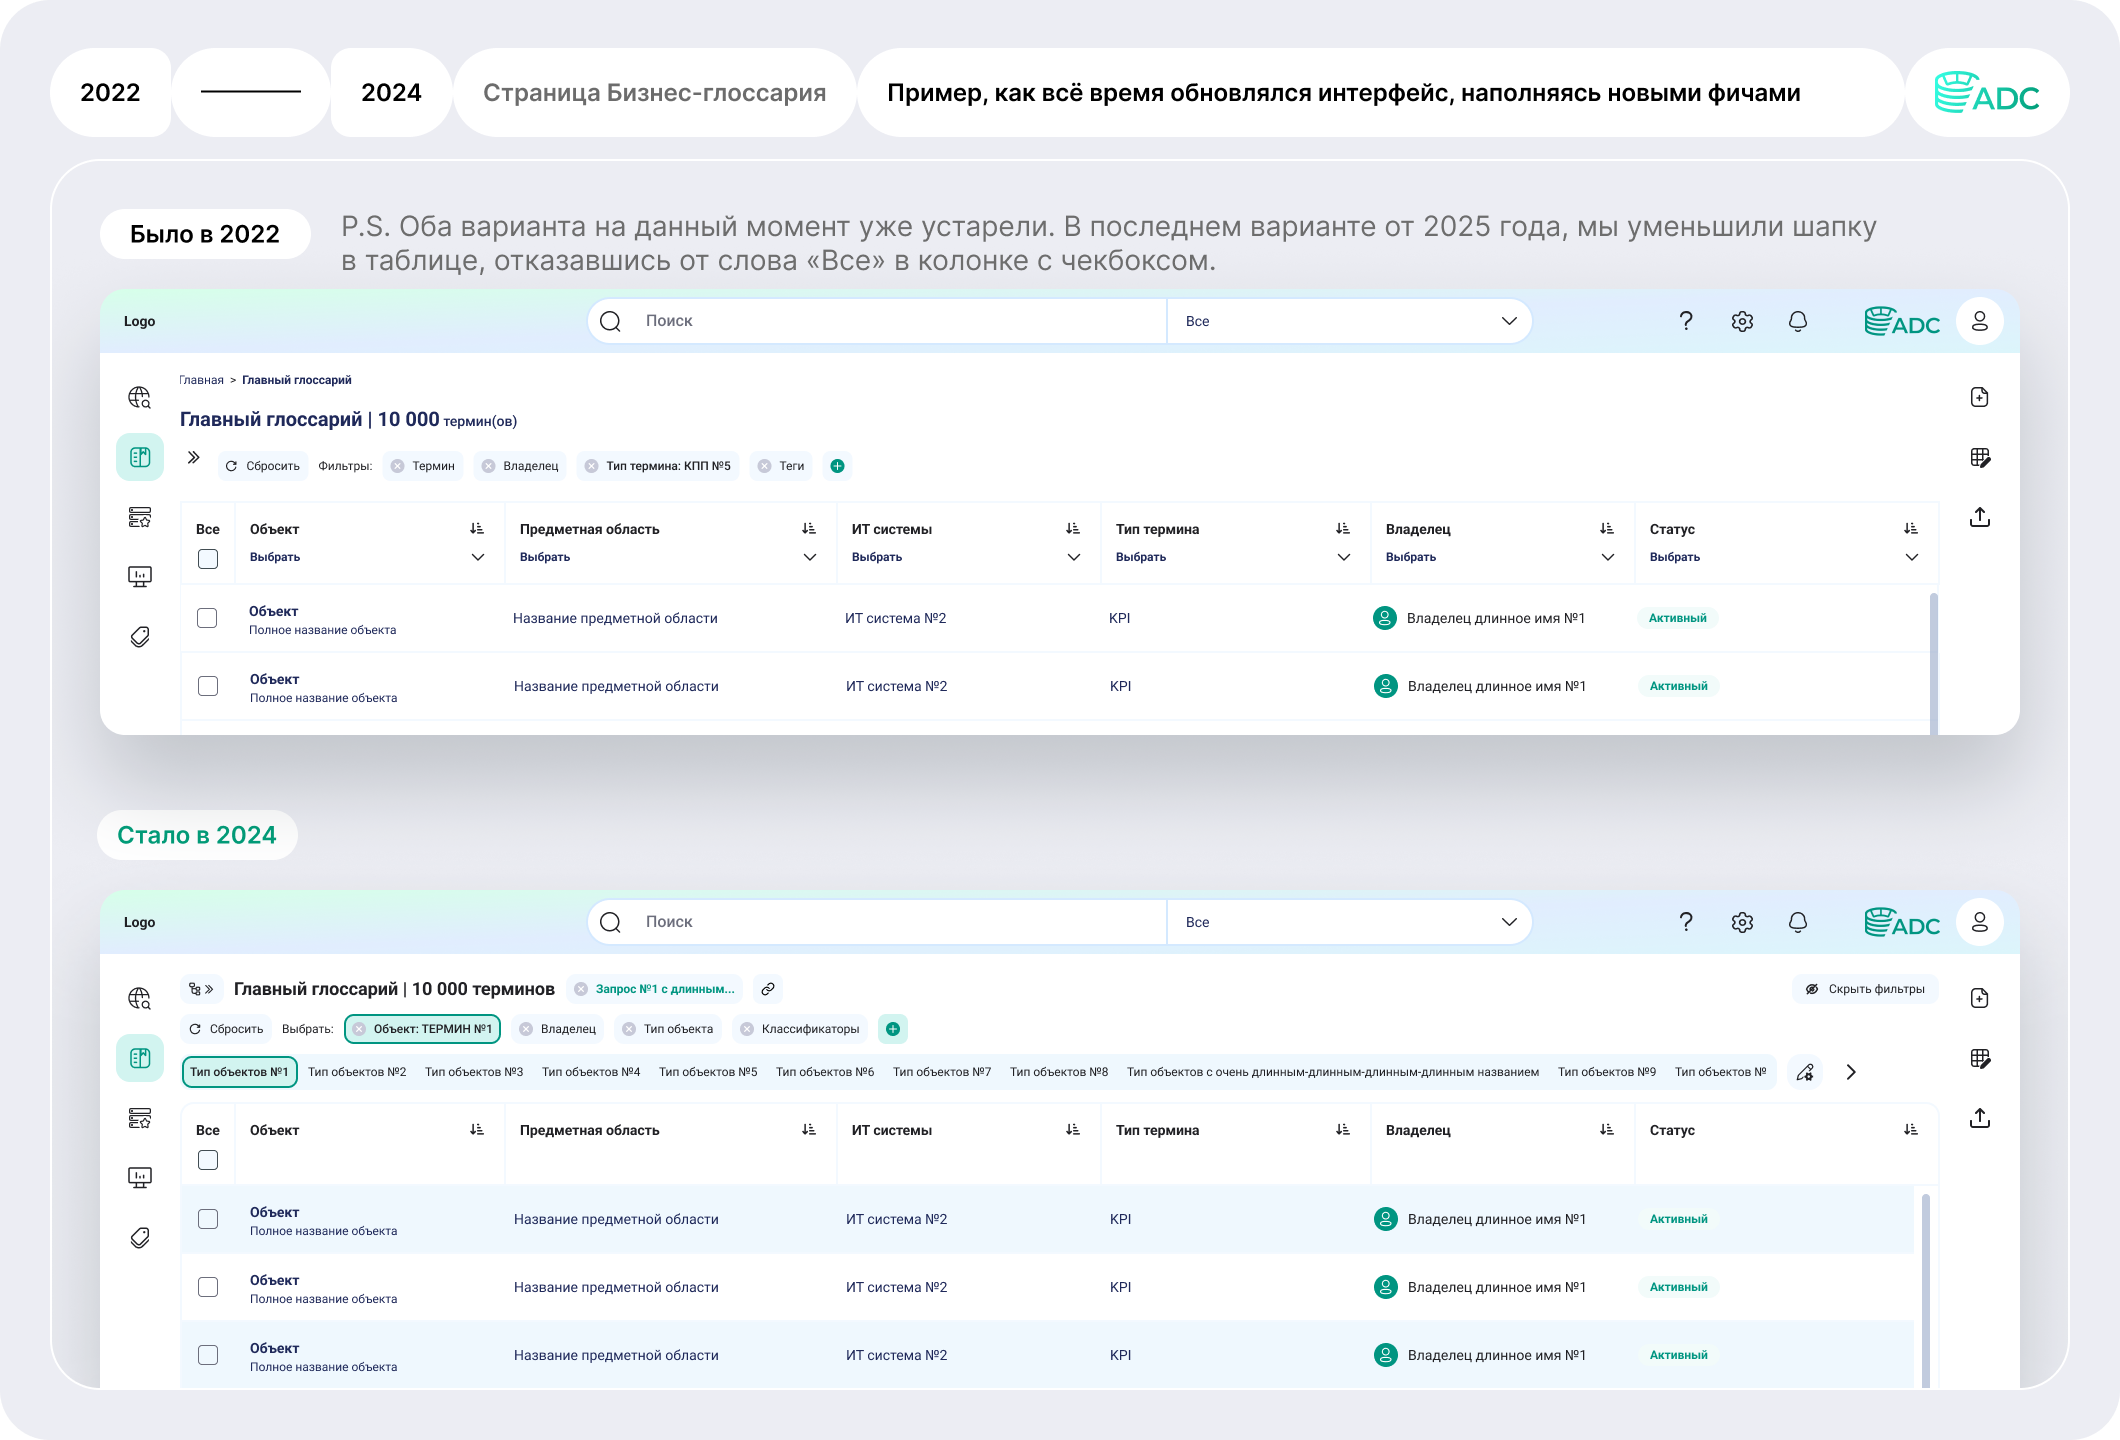
Task: Click add-document icon on 2022 panel right rail
Action: tap(1980, 397)
